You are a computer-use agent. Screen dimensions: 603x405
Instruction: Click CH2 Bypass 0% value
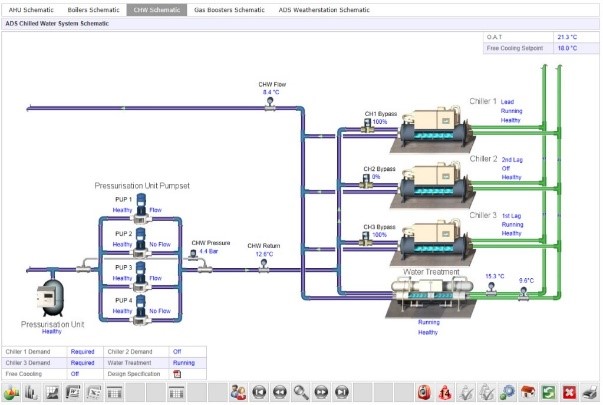[x=376, y=177]
